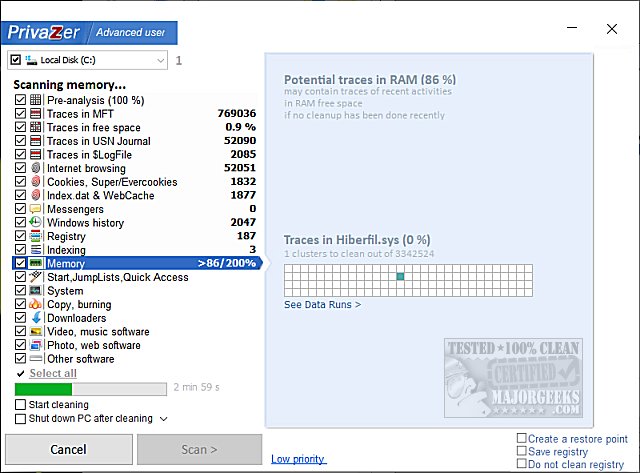Click the Traces in free space icon
The width and height of the screenshot is (640, 473).
click(x=36, y=127)
